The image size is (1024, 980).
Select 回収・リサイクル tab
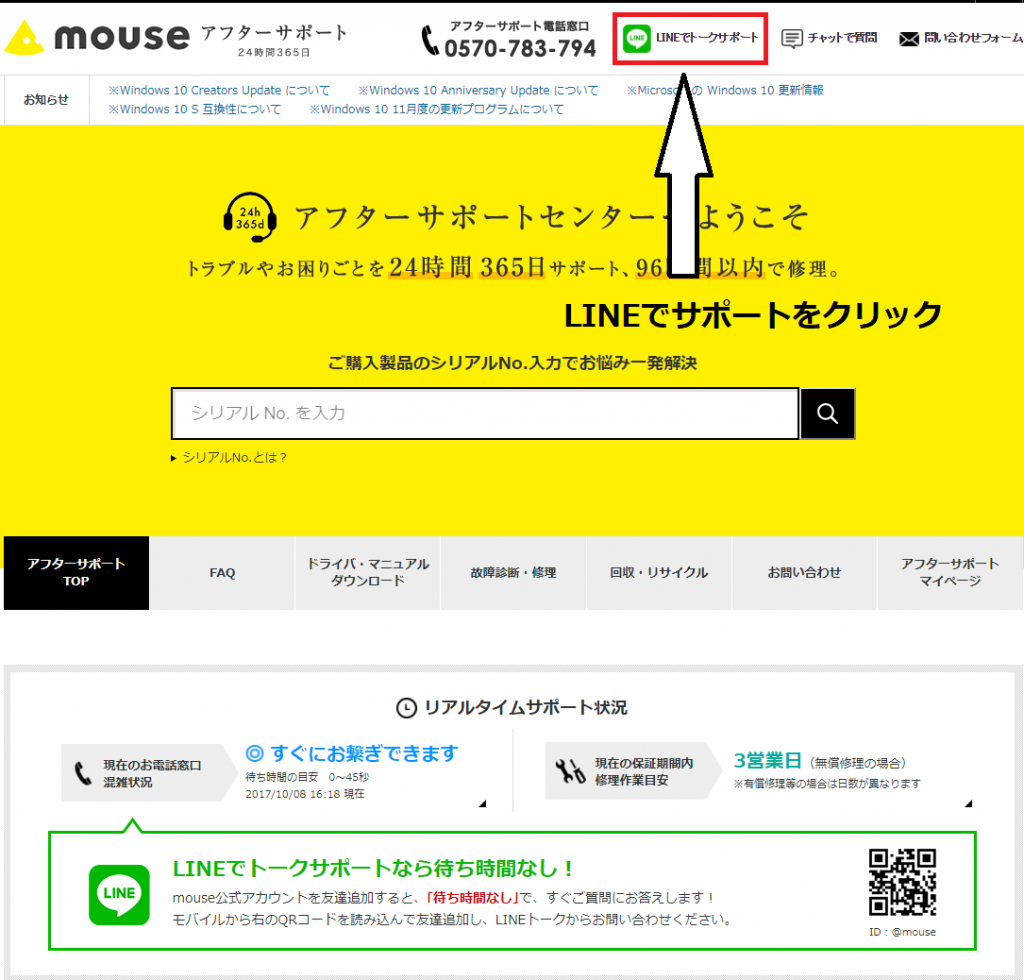click(x=659, y=573)
